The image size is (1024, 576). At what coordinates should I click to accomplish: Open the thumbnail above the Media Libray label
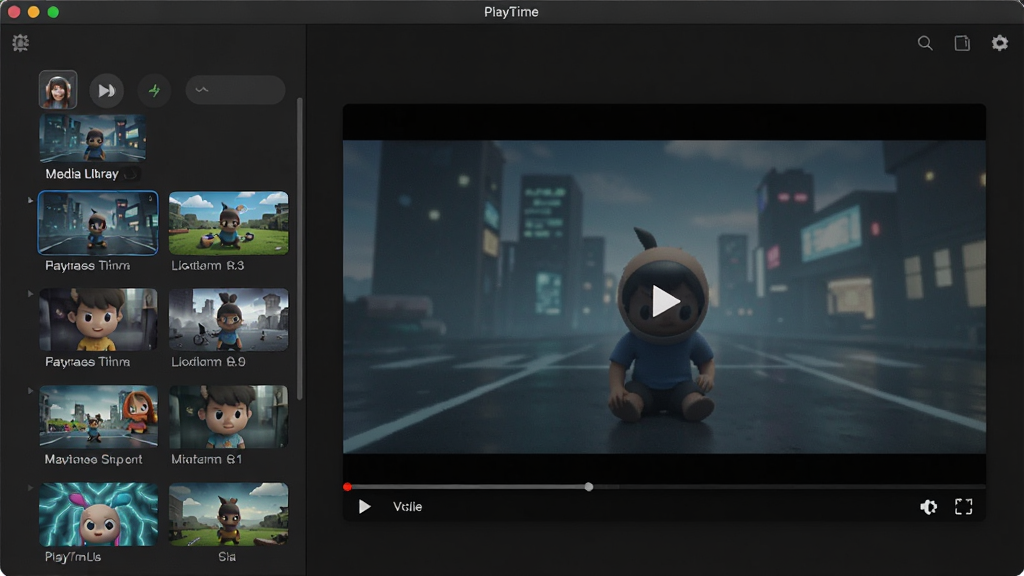click(93, 138)
